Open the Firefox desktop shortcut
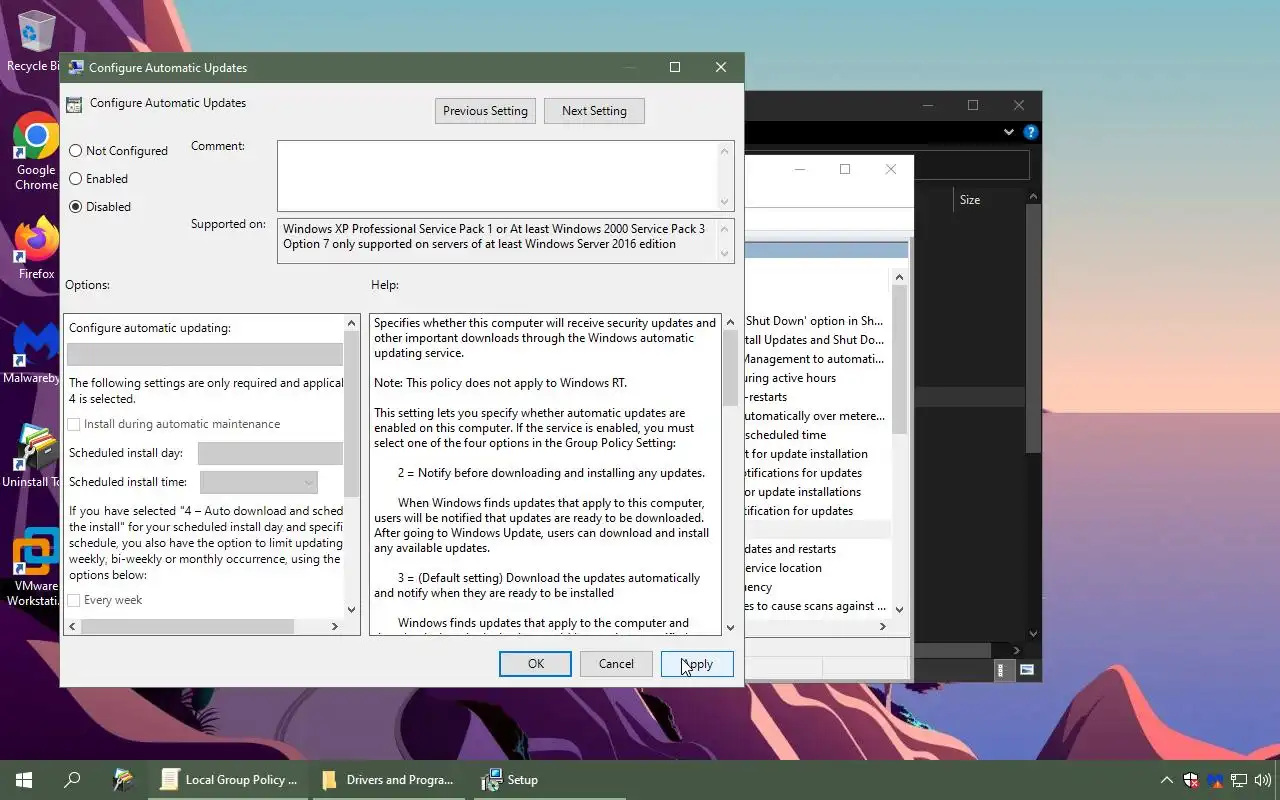 [x=36, y=248]
